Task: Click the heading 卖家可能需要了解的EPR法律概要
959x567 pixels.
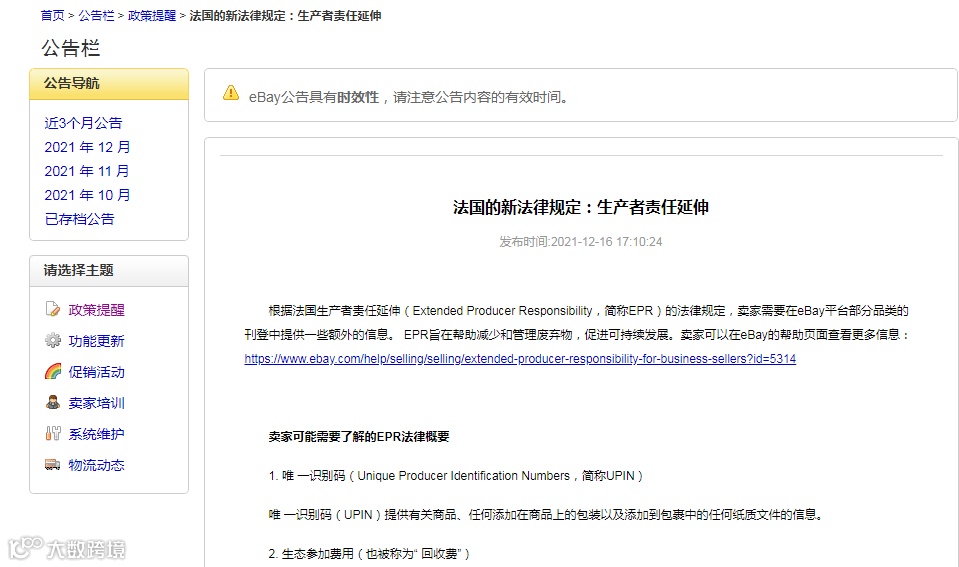Action: (x=359, y=437)
